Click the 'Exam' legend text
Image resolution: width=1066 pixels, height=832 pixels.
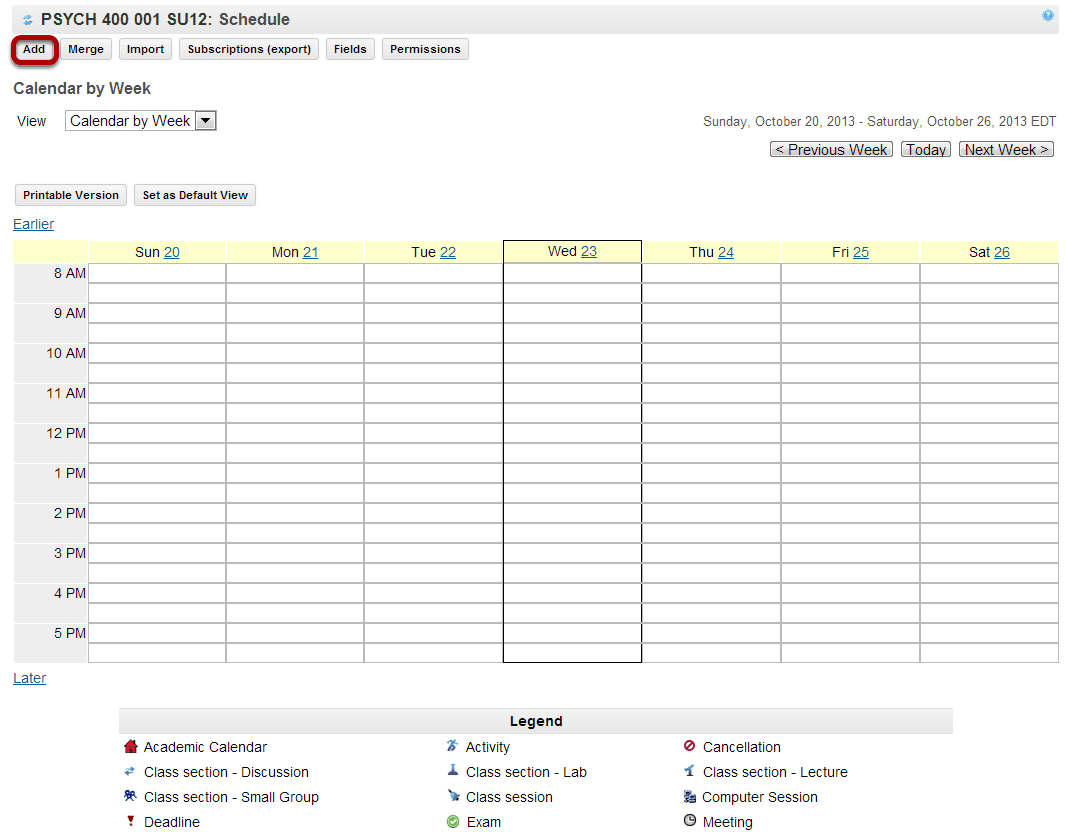pyautogui.click(x=484, y=822)
